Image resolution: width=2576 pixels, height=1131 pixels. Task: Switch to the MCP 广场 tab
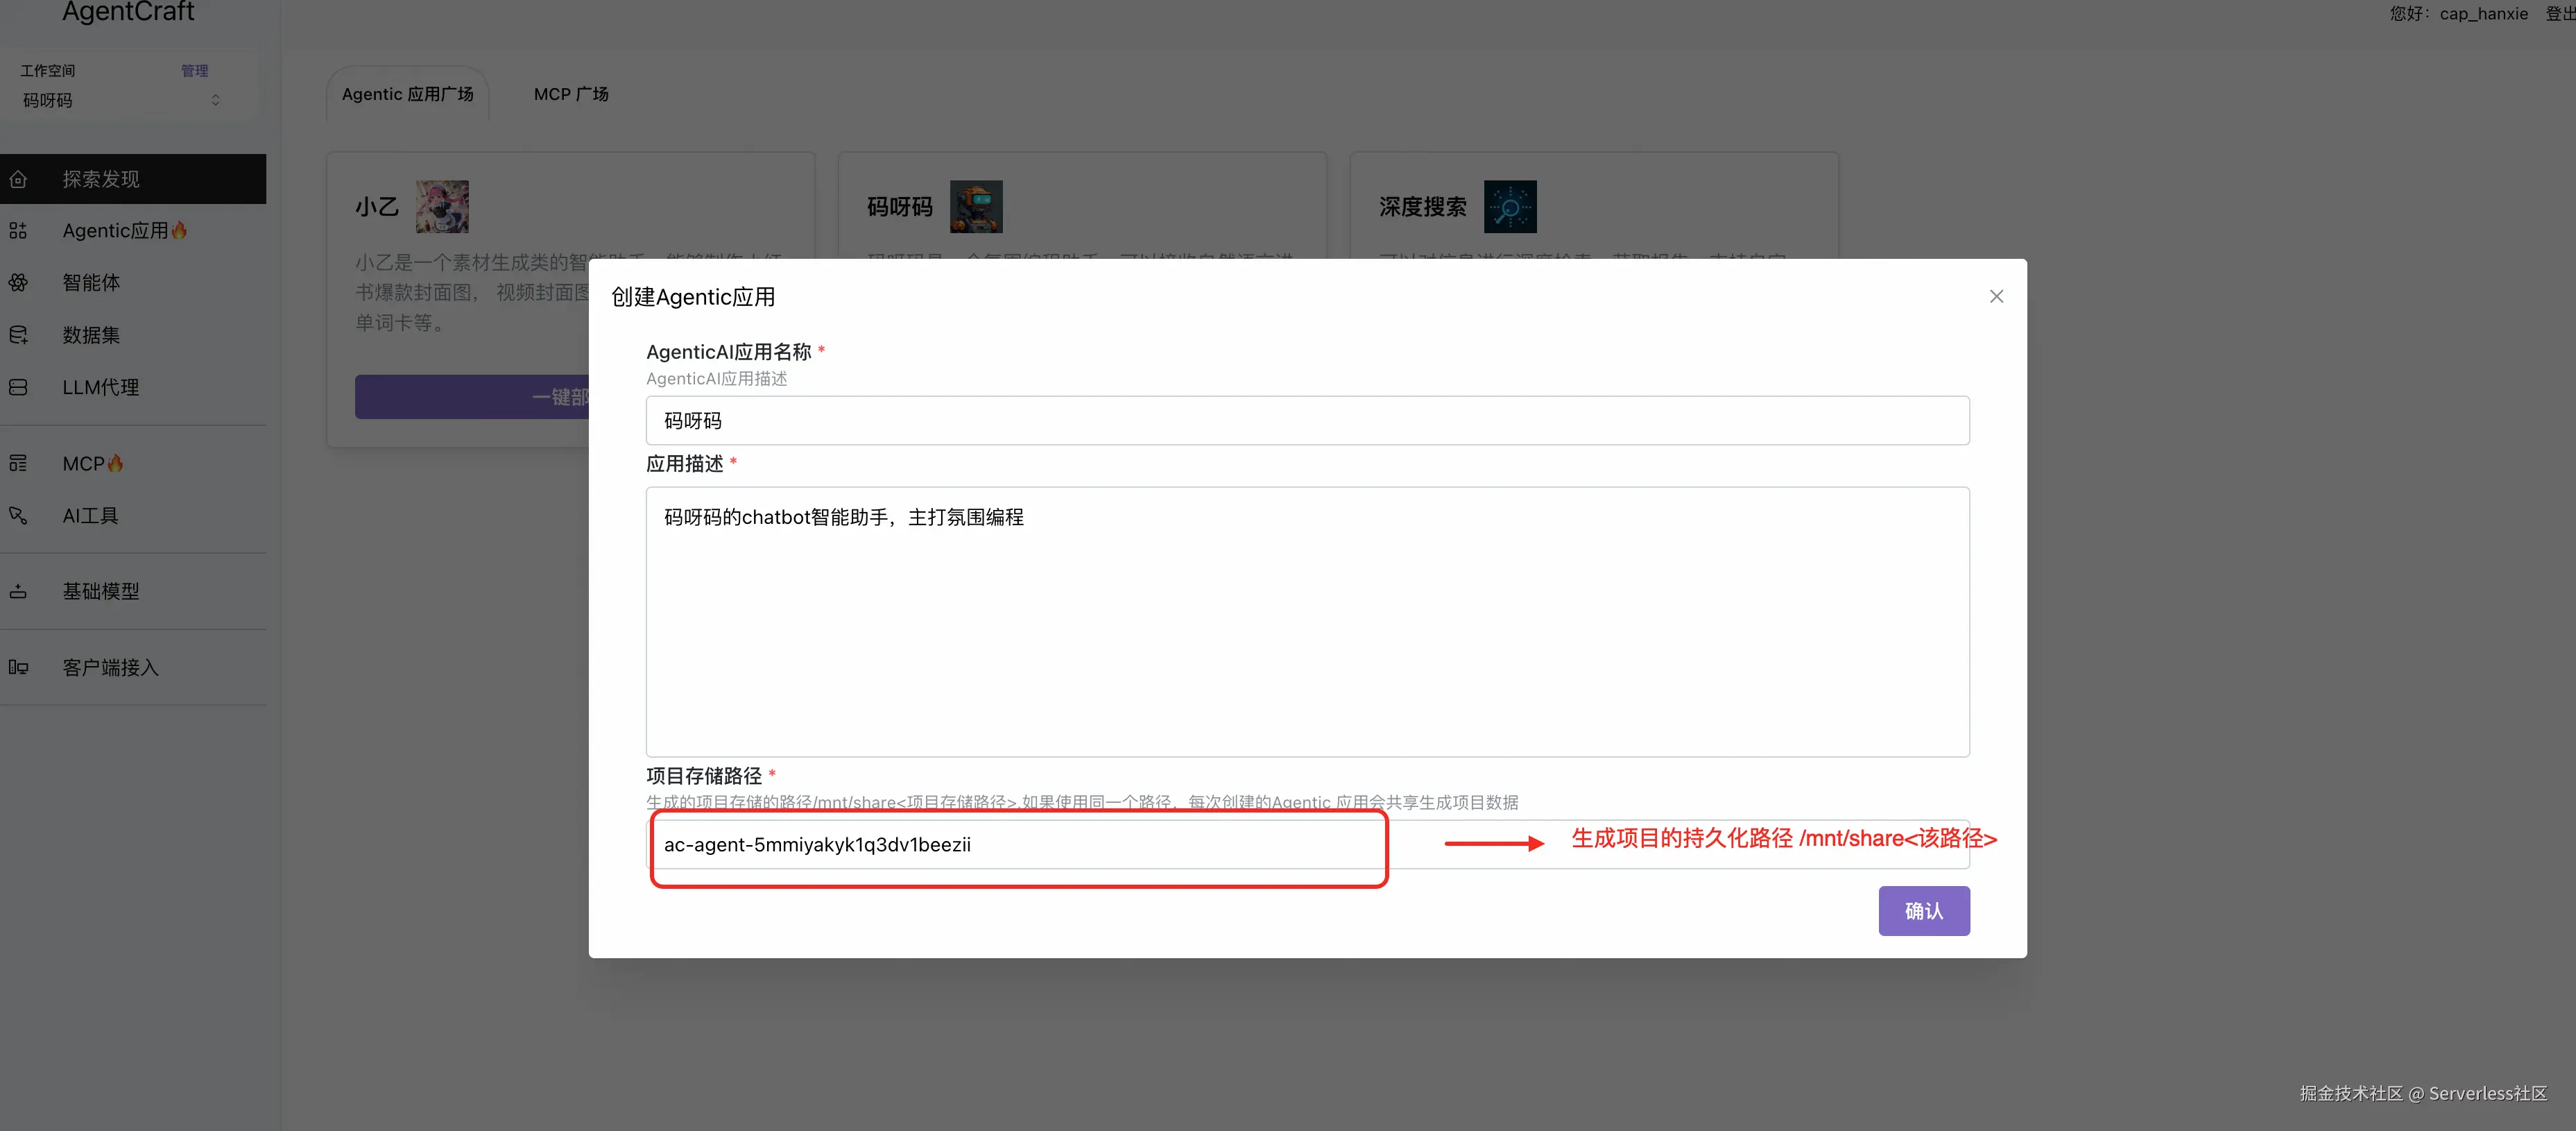tap(570, 94)
